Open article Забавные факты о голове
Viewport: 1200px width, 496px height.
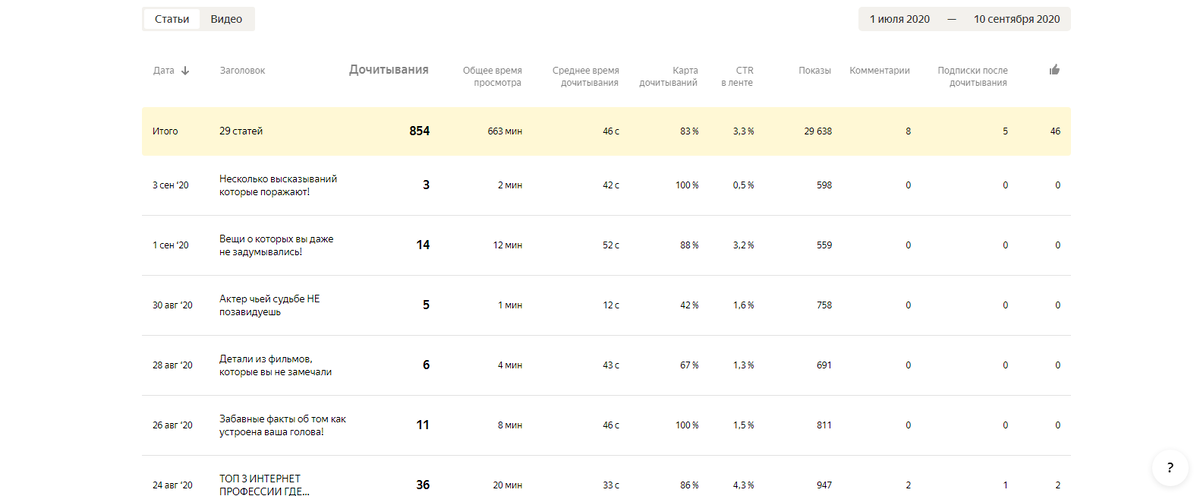click(x=282, y=425)
